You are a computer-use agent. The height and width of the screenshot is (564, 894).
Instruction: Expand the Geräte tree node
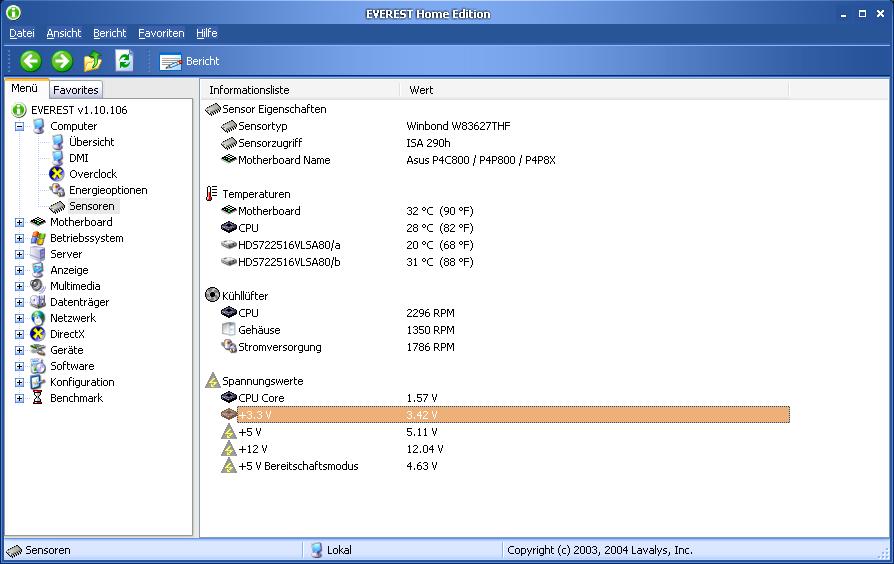(x=19, y=350)
